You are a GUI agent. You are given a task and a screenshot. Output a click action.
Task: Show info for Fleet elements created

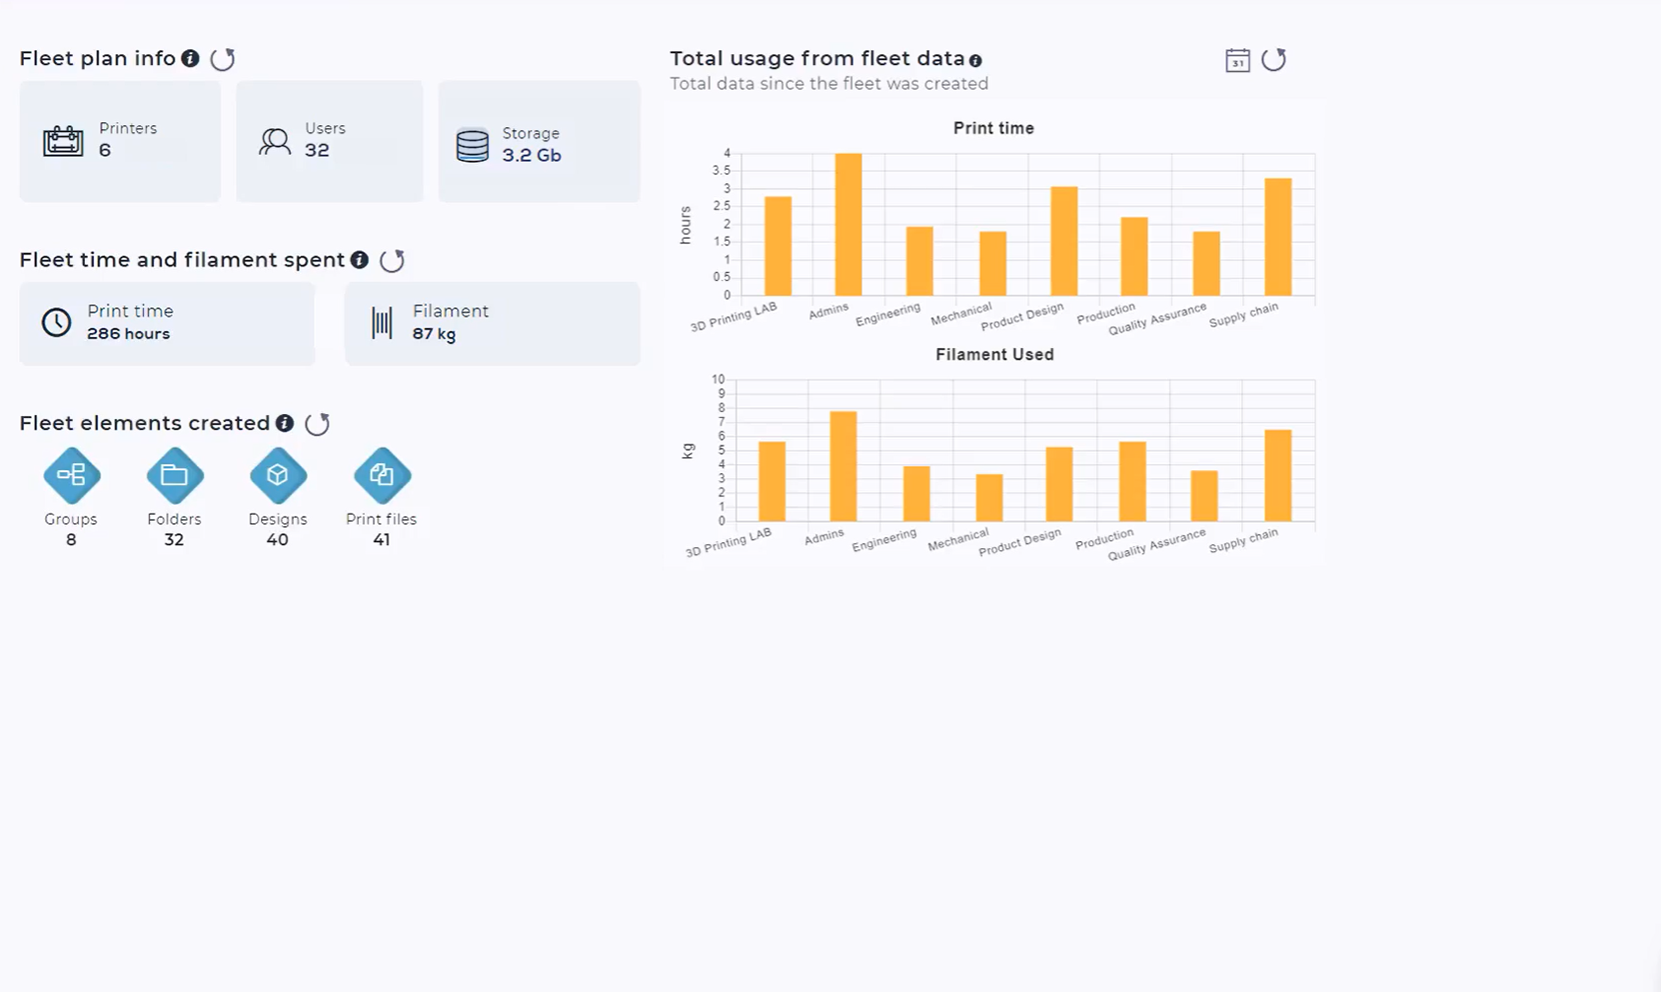tap(285, 424)
